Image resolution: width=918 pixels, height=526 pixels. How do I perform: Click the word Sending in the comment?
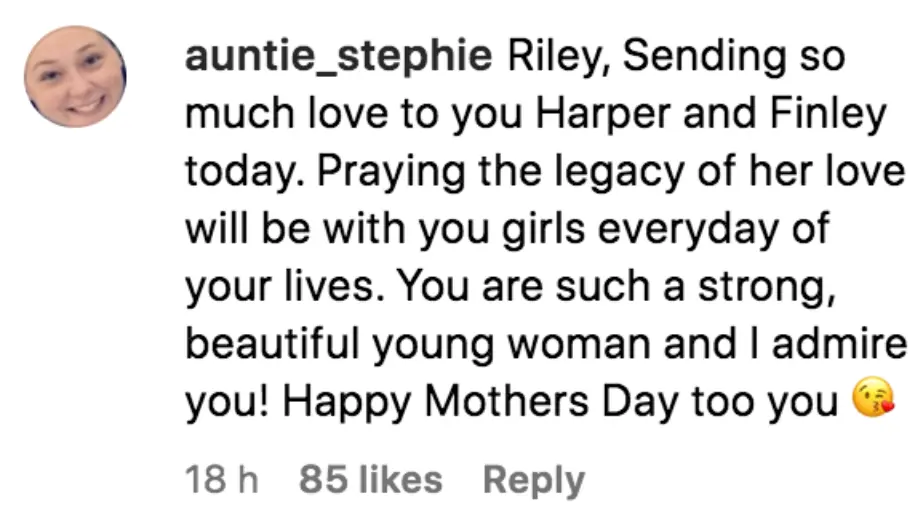point(695,58)
